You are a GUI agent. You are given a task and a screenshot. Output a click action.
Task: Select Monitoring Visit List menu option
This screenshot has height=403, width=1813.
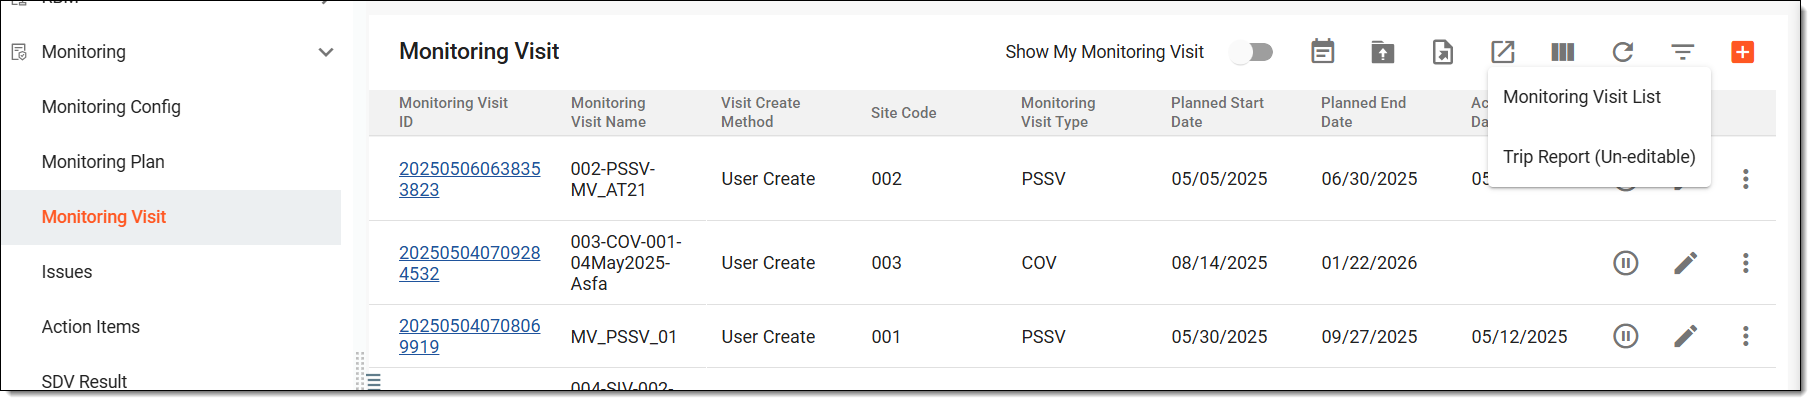click(1582, 97)
